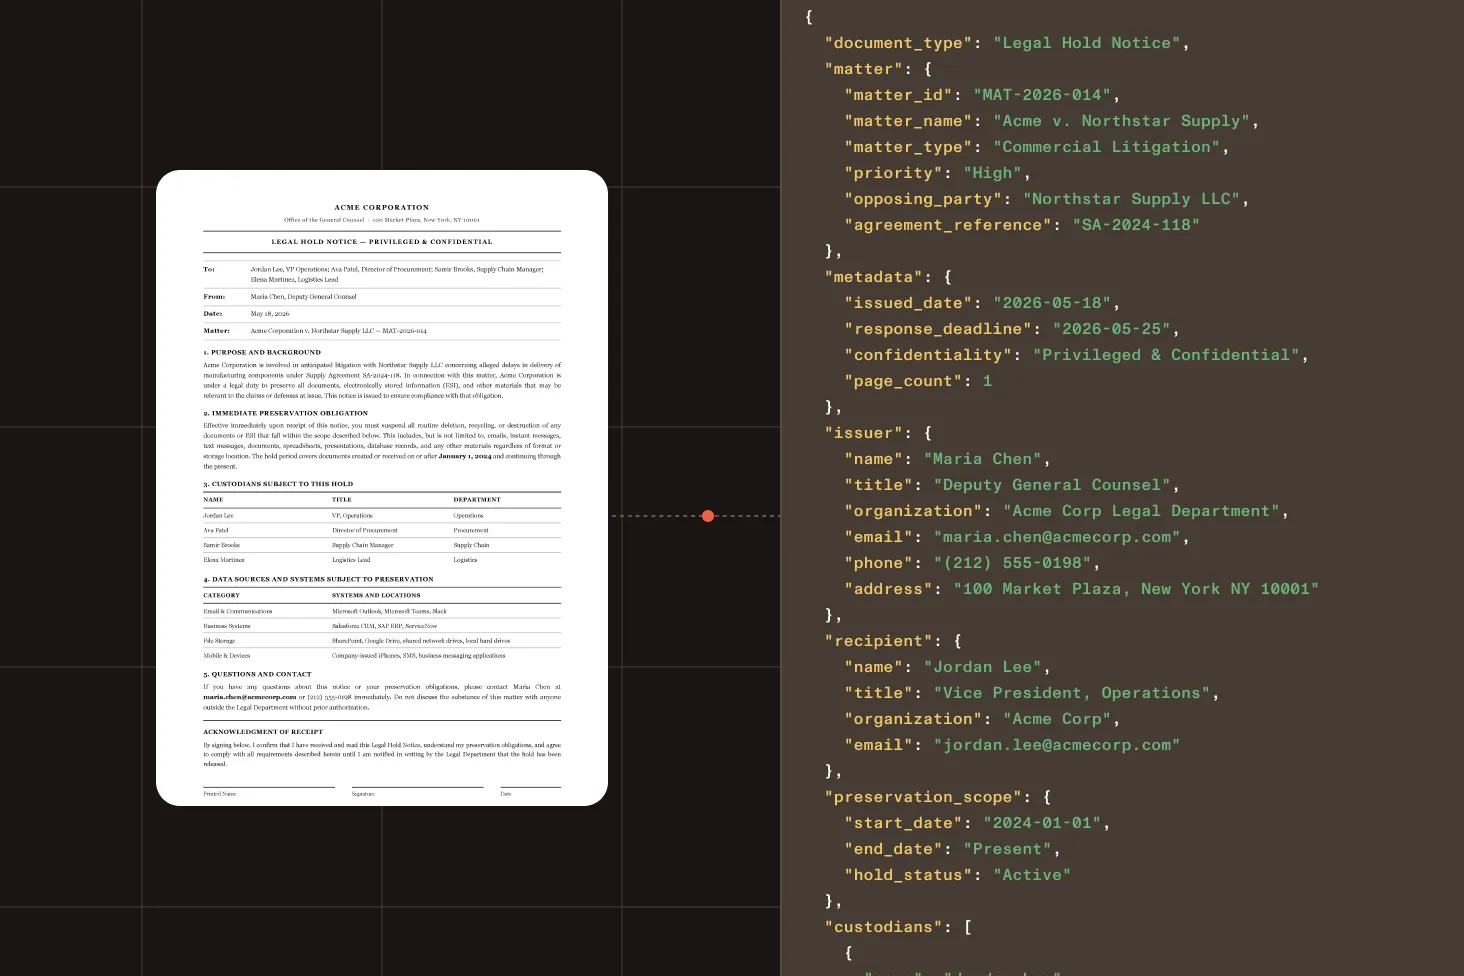Click the ACKNOWLEDGMENT OF RECEIPT heading
This screenshot has width=1464, height=976.
pyautogui.click(x=263, y=732)
